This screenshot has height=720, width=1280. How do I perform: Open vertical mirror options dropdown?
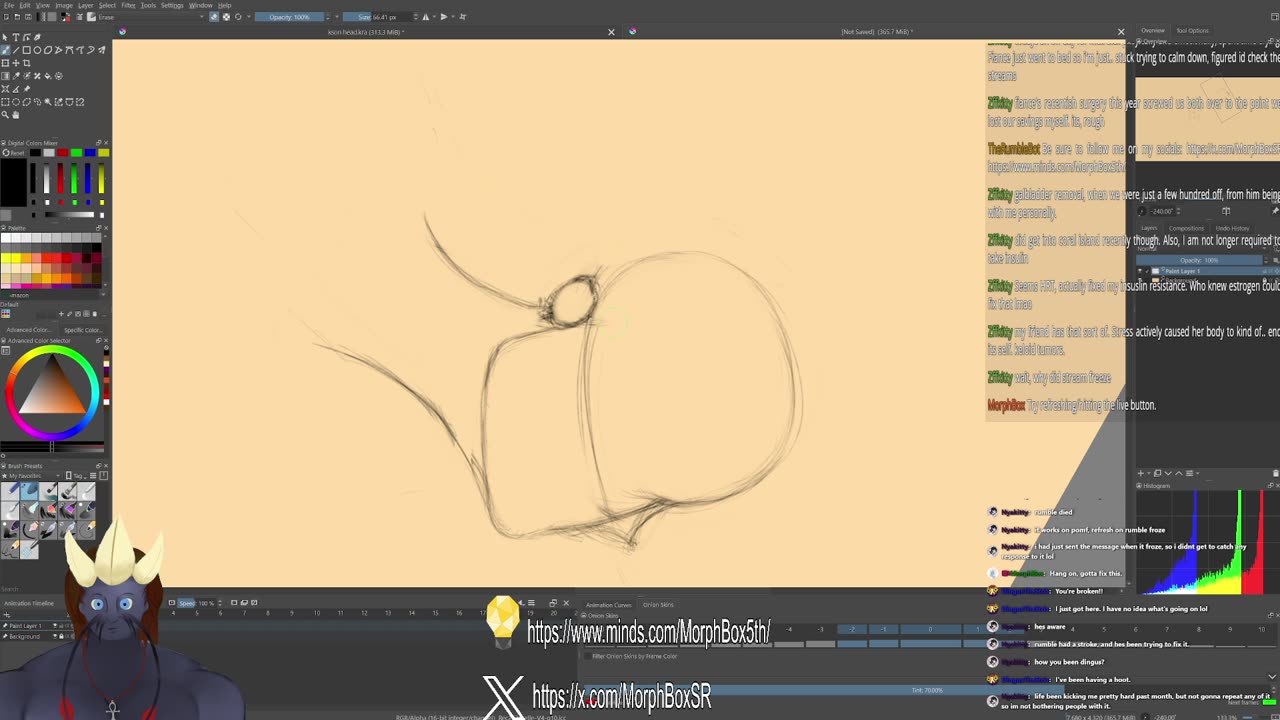point(453,17)
